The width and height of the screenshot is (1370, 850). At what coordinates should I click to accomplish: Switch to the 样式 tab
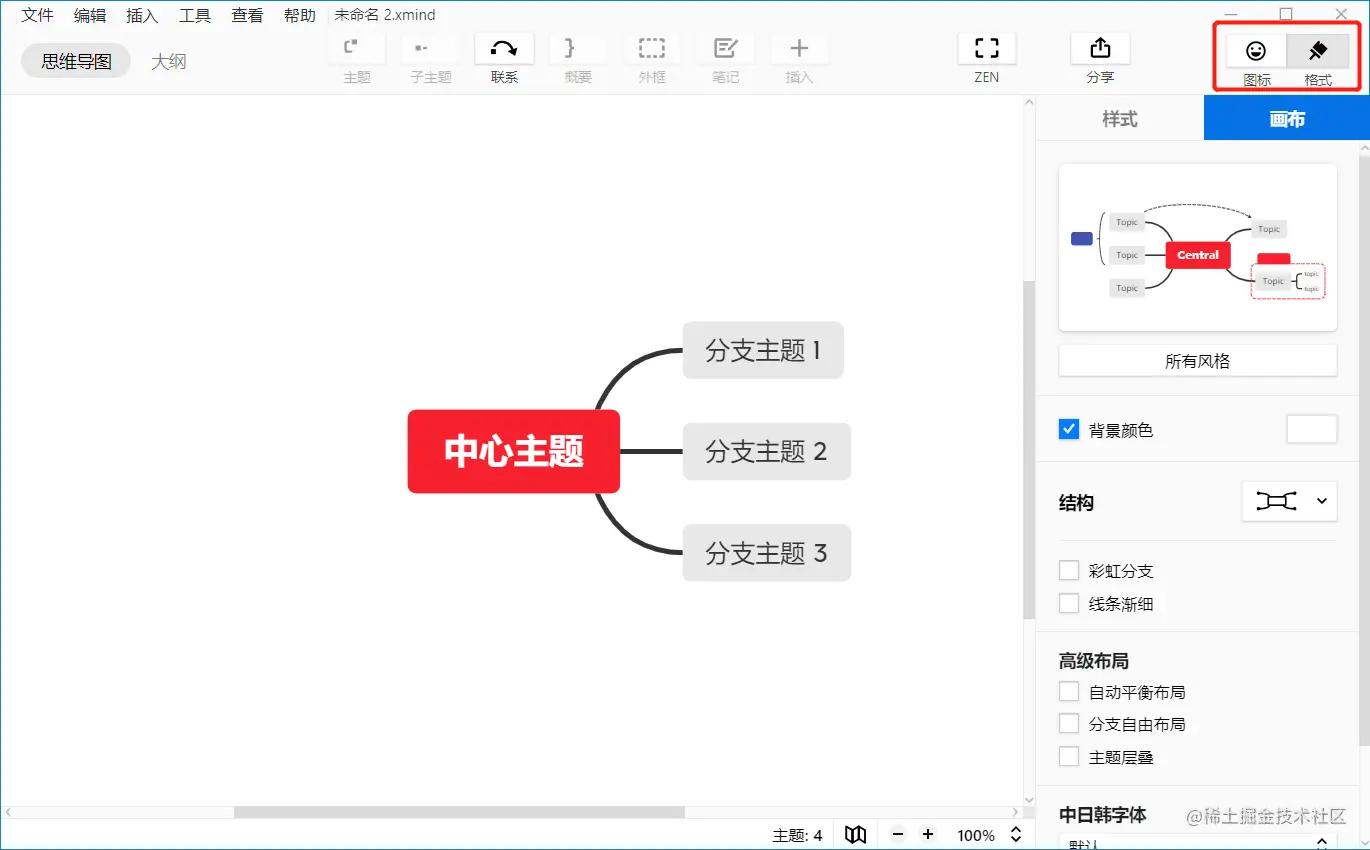pyautogui.click(x=1120, y=119)
